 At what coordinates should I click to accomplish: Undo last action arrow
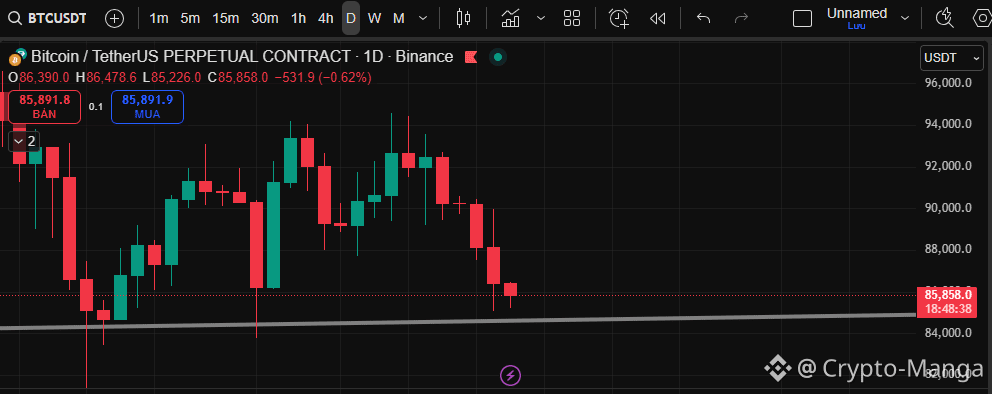704,18
